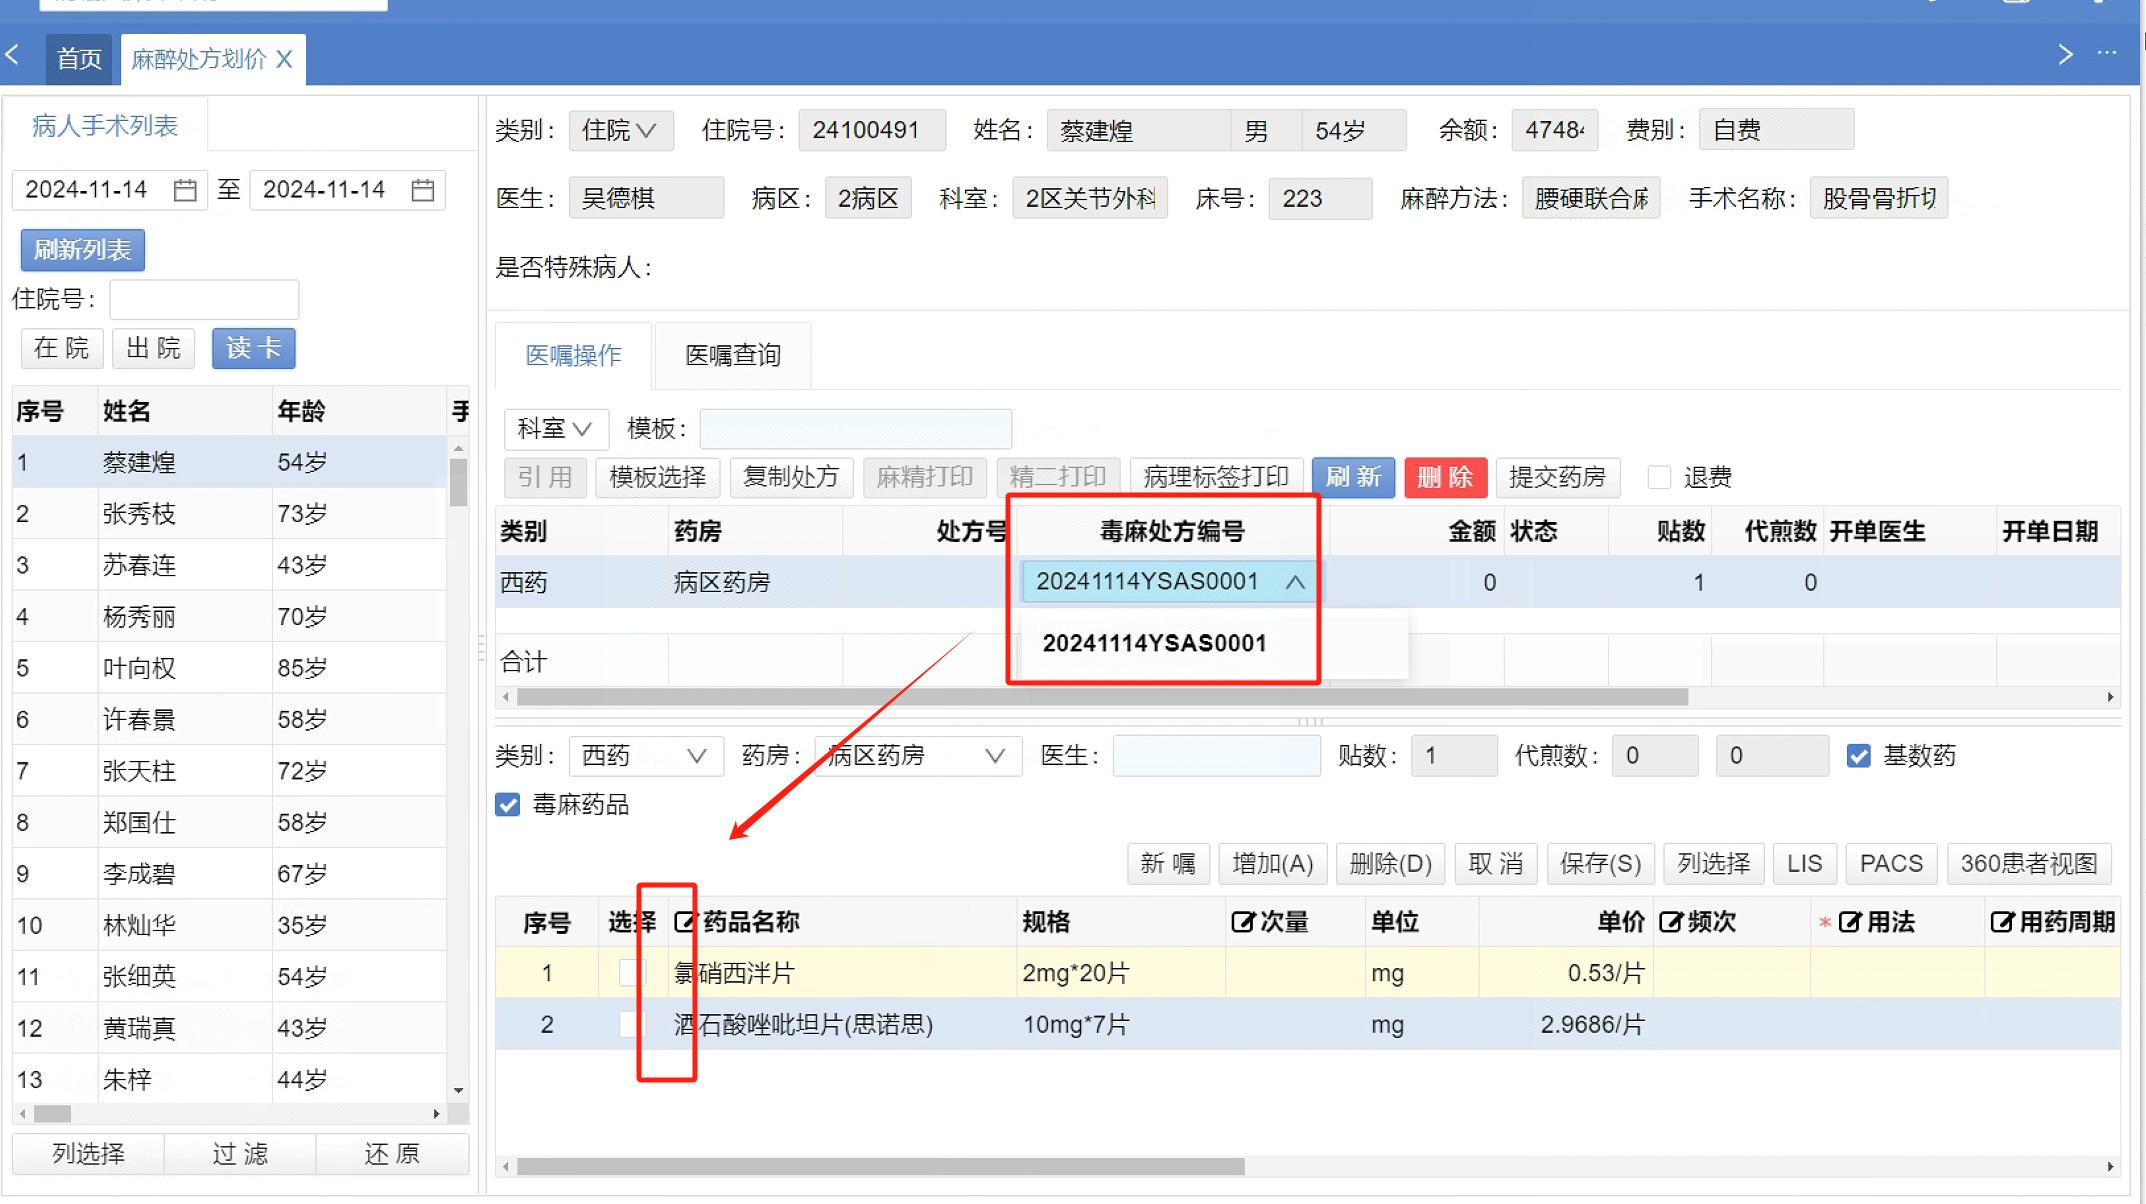Click the red 删除 button
This screenshot has width=2146, height=1204.
[x=1445, y=477]
